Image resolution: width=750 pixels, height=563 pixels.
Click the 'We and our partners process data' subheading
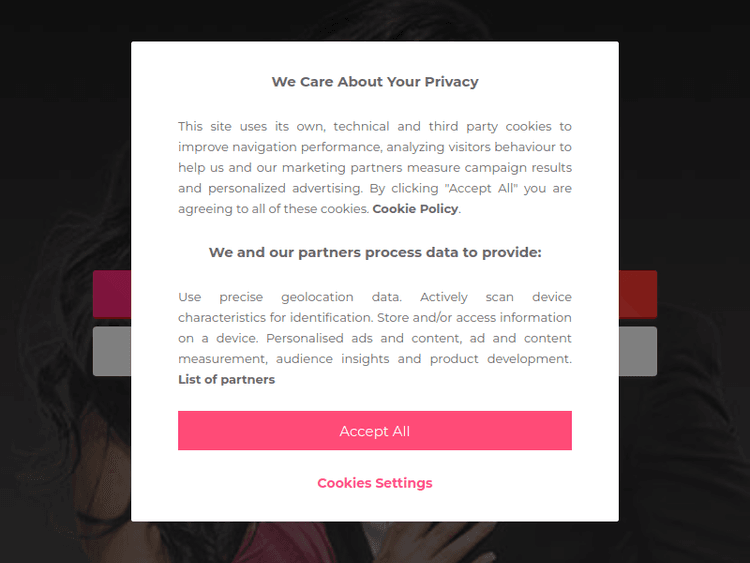375,252
